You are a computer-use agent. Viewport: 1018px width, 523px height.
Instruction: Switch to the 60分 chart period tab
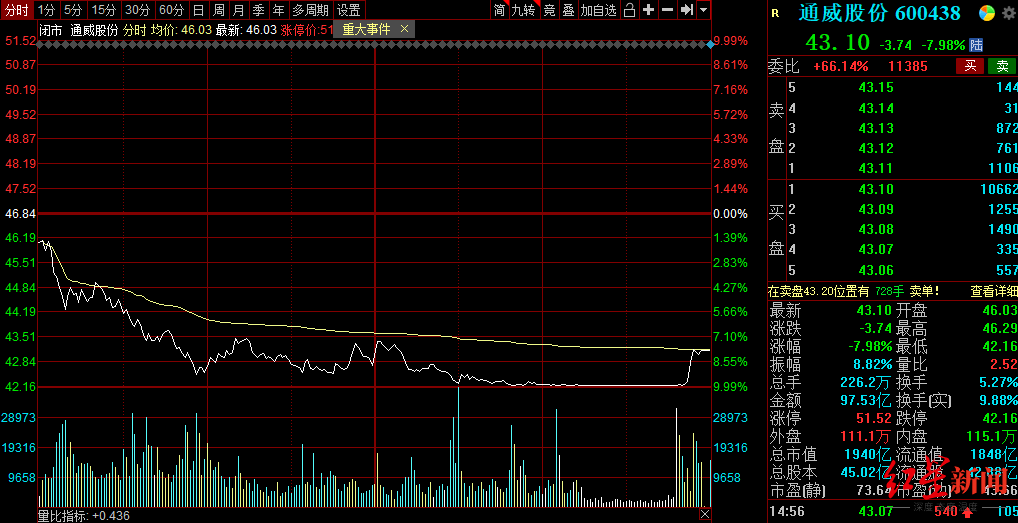(x=171, y=10)
